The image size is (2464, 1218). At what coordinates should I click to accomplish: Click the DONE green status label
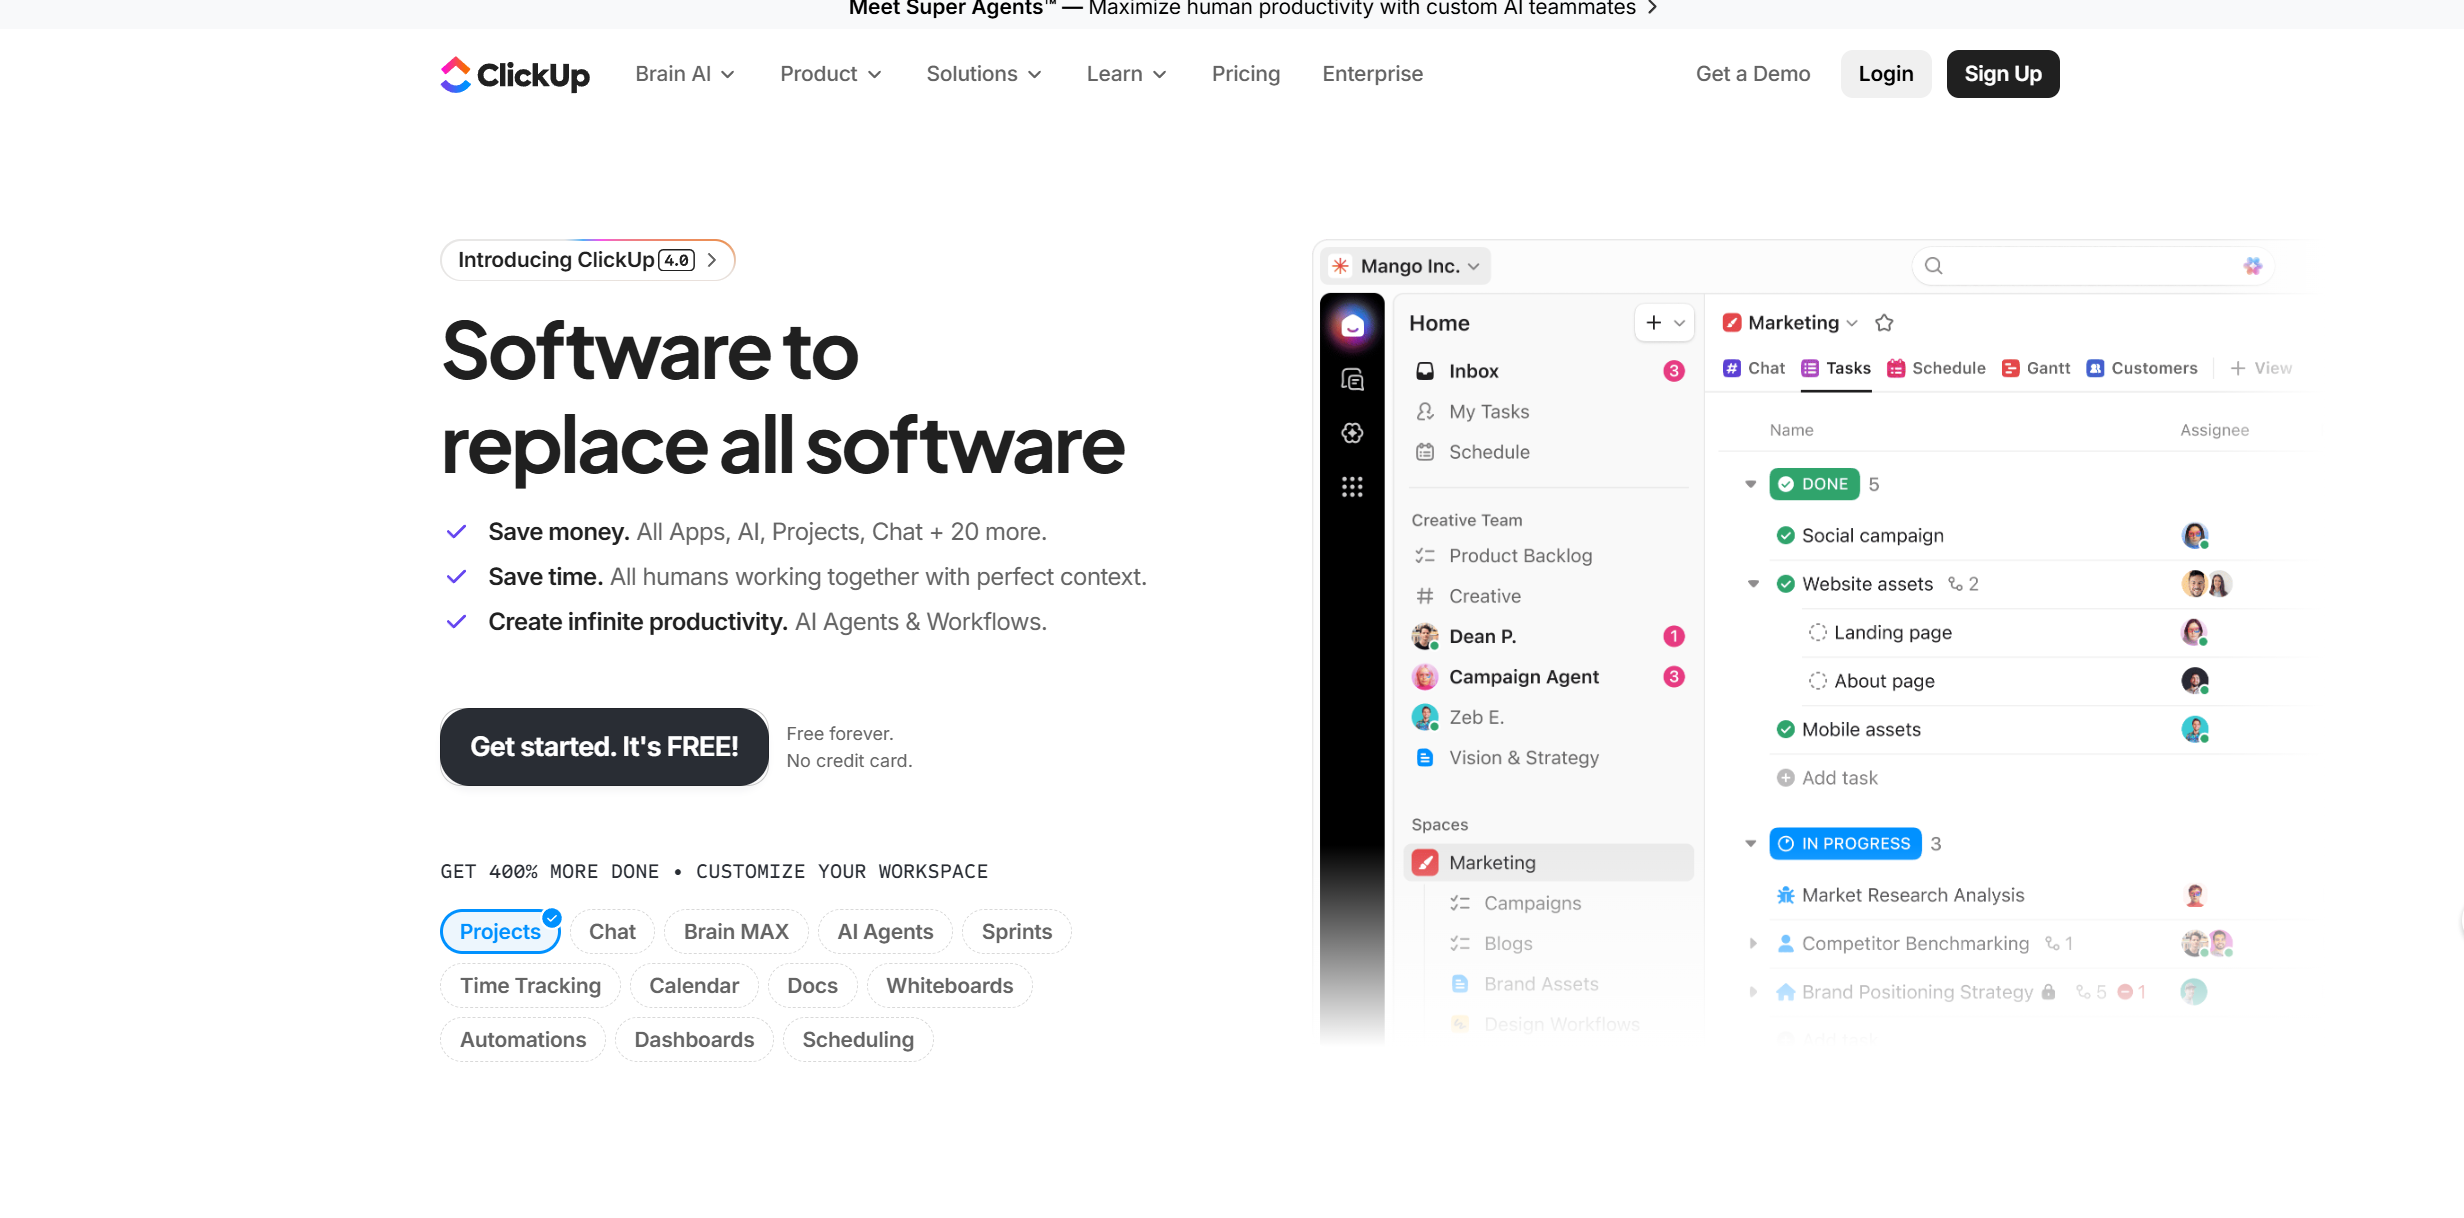(x=1814, y=484)
